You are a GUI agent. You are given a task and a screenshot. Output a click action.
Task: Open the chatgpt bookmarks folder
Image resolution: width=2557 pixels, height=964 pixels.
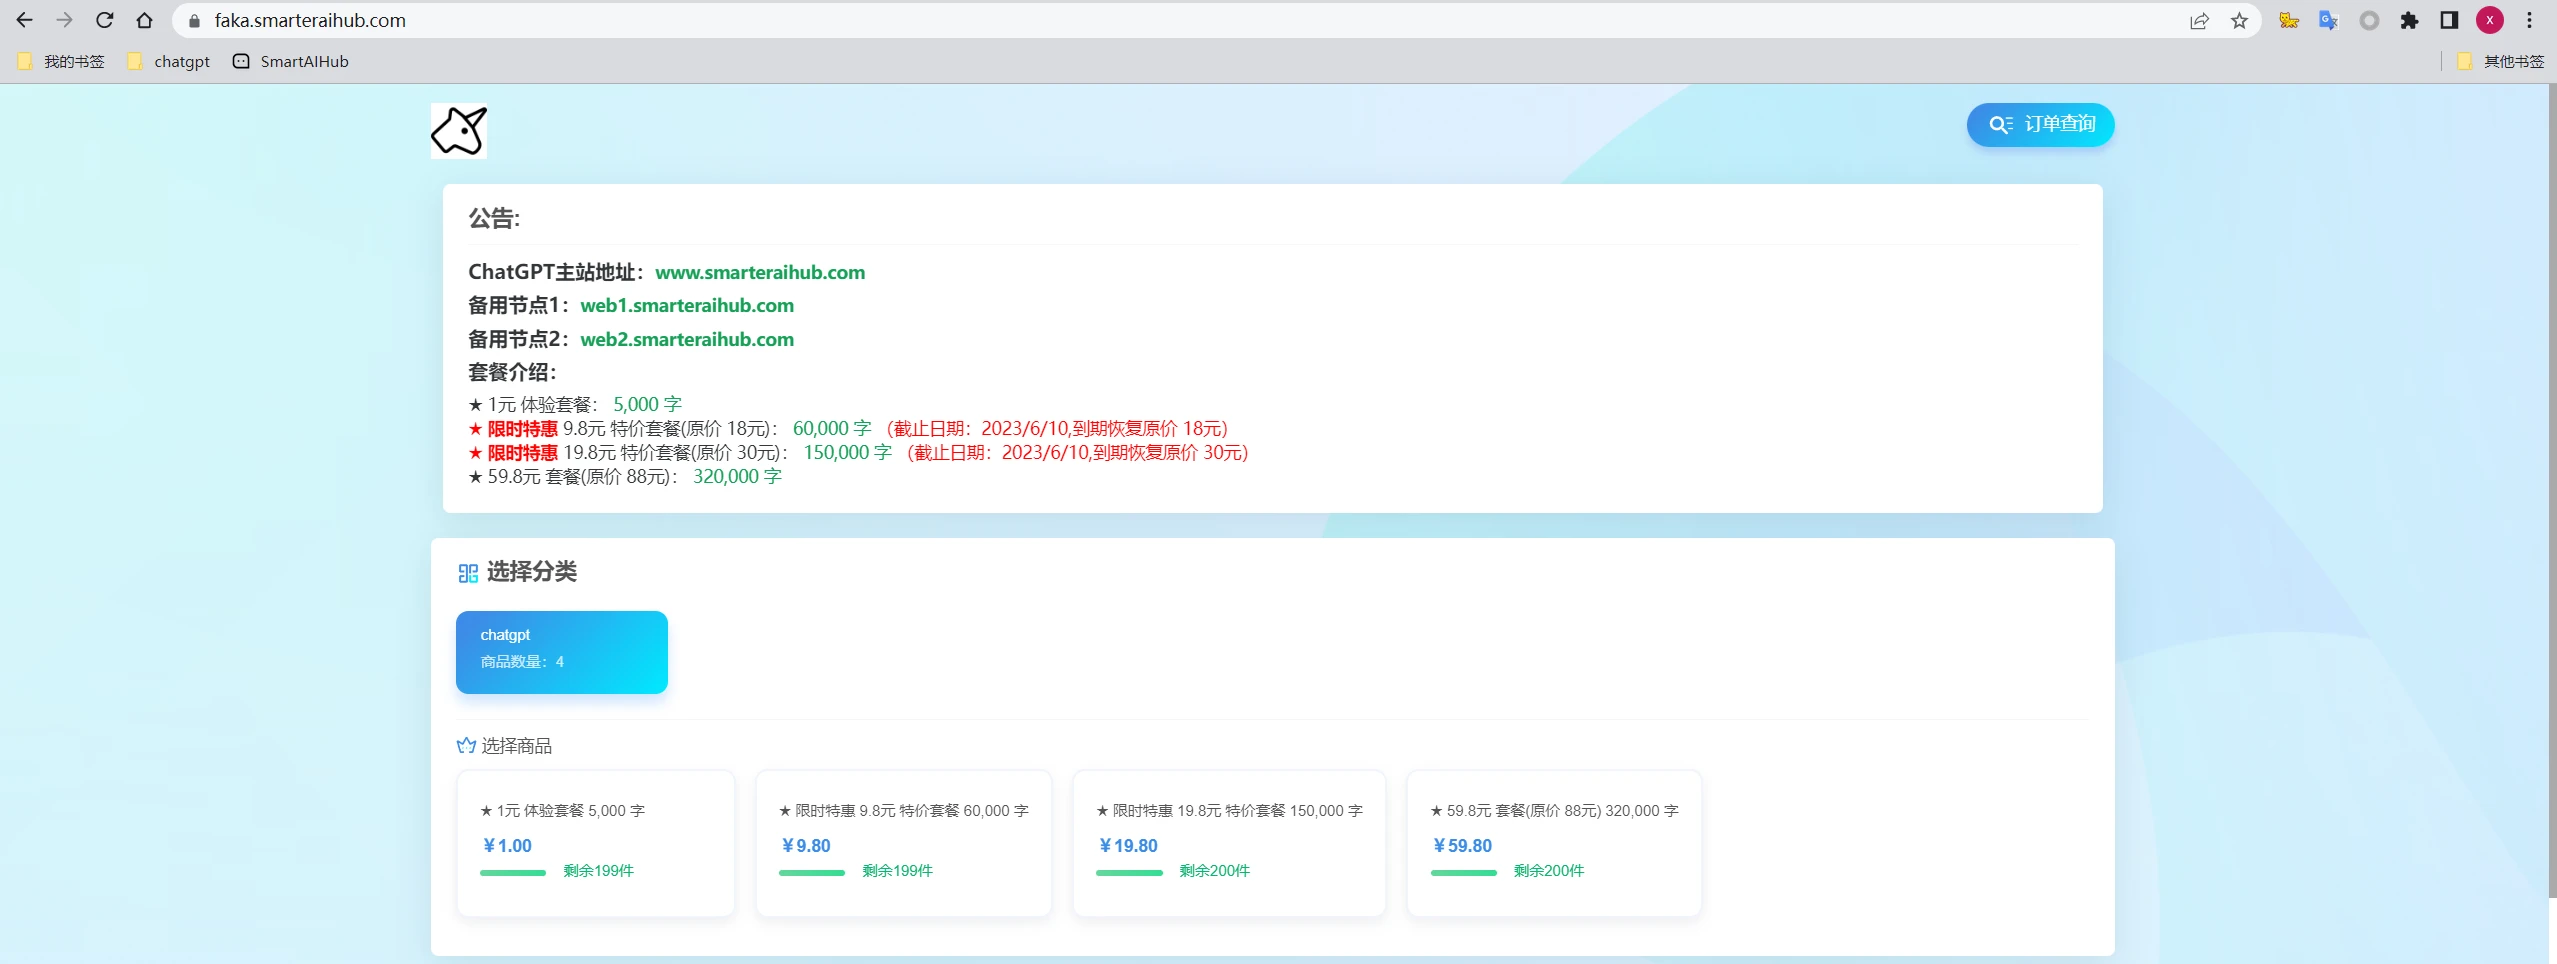click(169, 61)
